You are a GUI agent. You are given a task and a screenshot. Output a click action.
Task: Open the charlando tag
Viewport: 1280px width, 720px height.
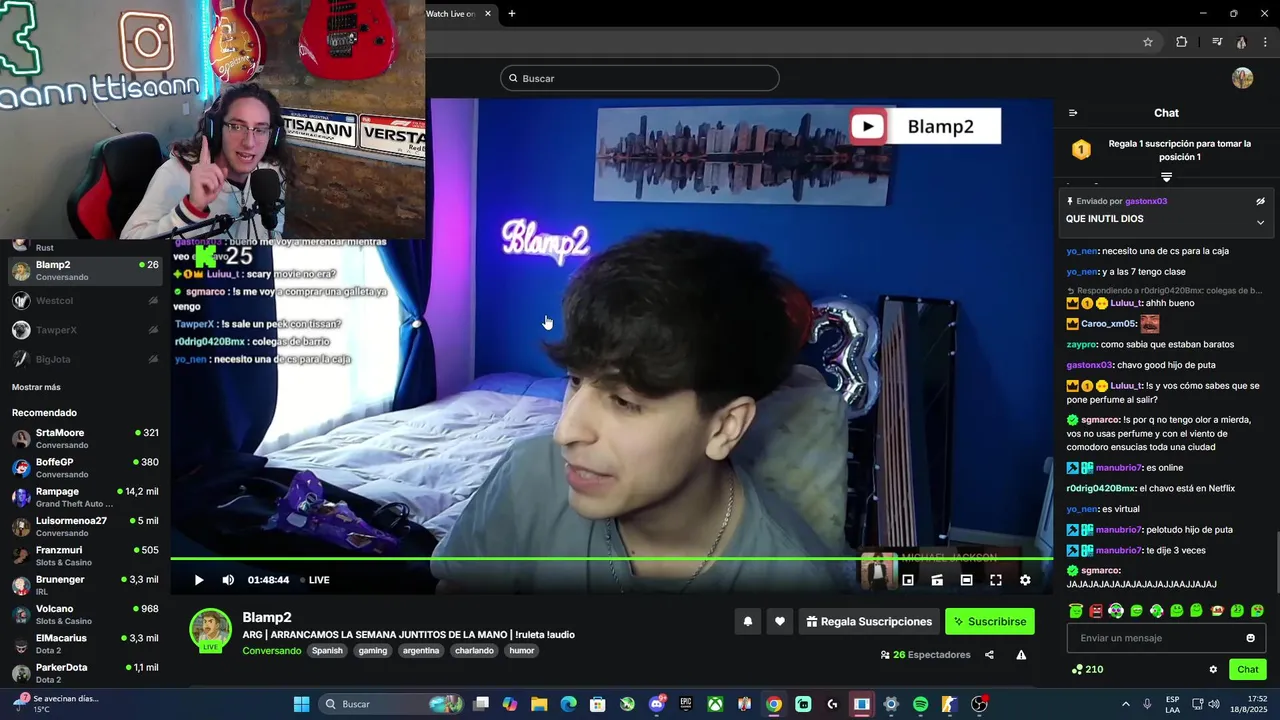pos(474,651)
